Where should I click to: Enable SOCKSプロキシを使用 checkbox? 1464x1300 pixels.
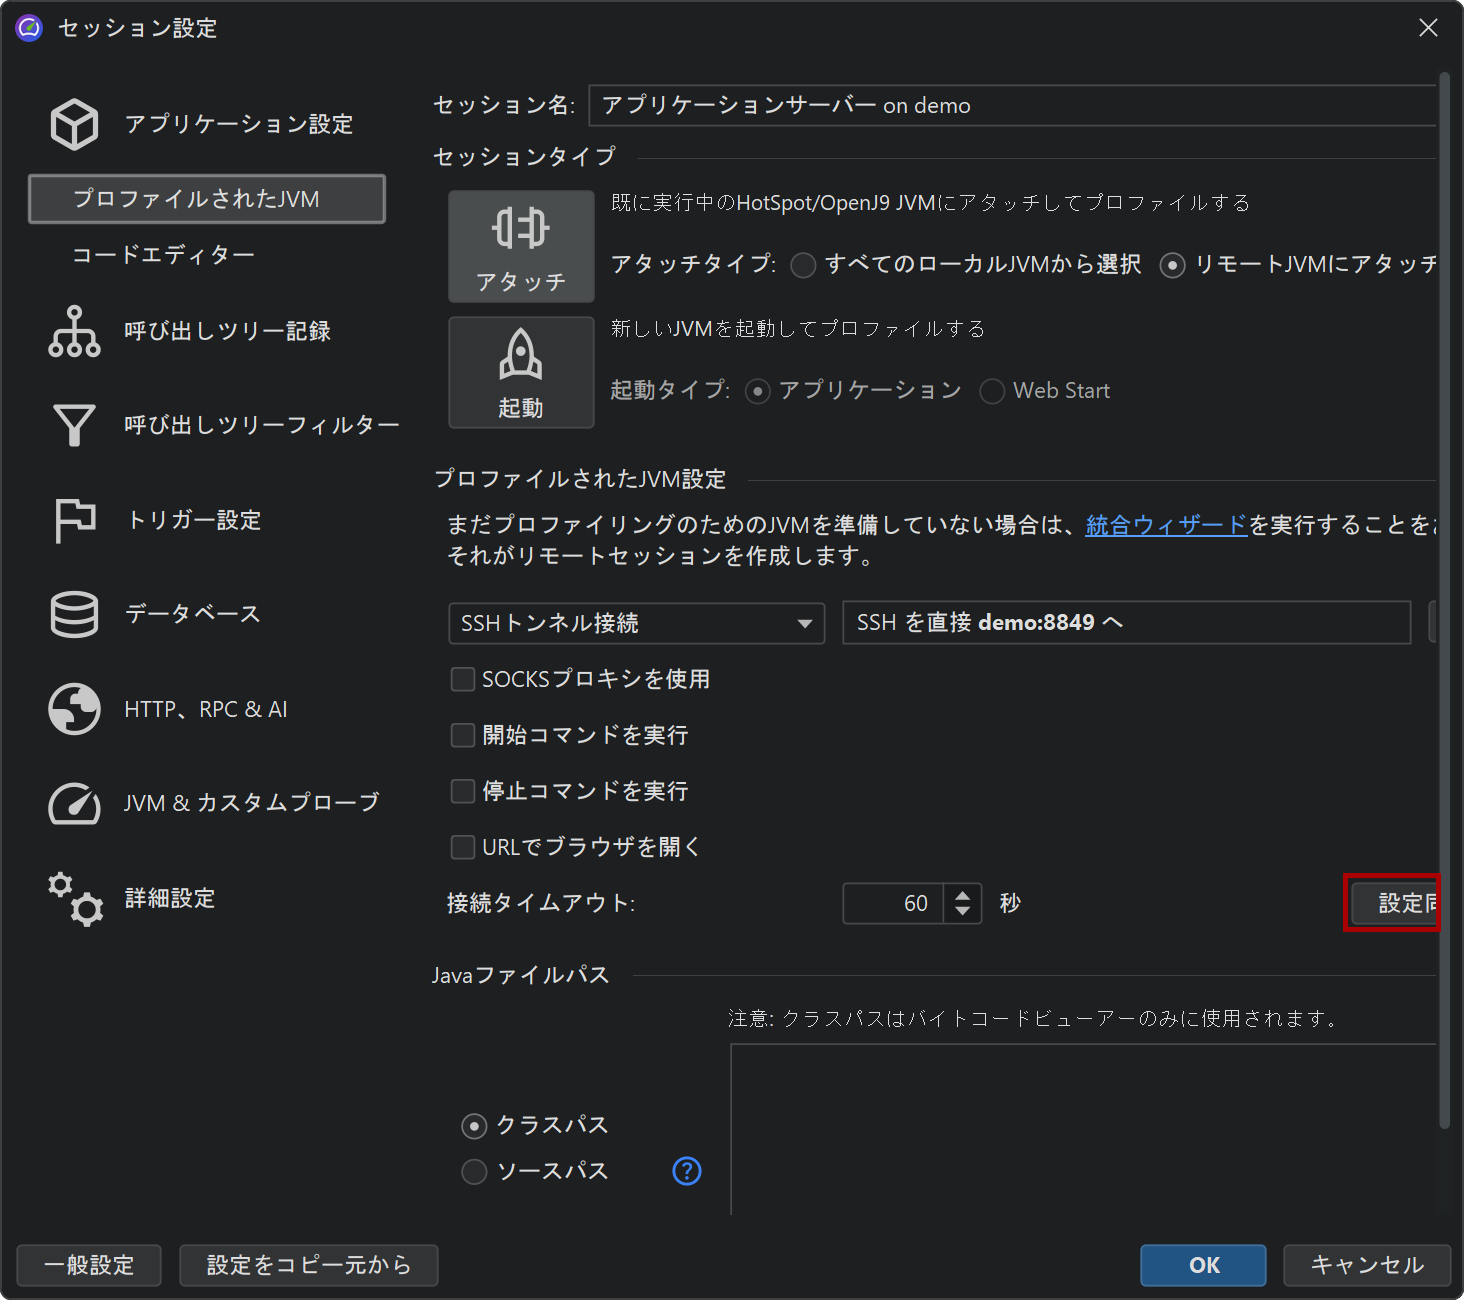[x=463, y=680]
